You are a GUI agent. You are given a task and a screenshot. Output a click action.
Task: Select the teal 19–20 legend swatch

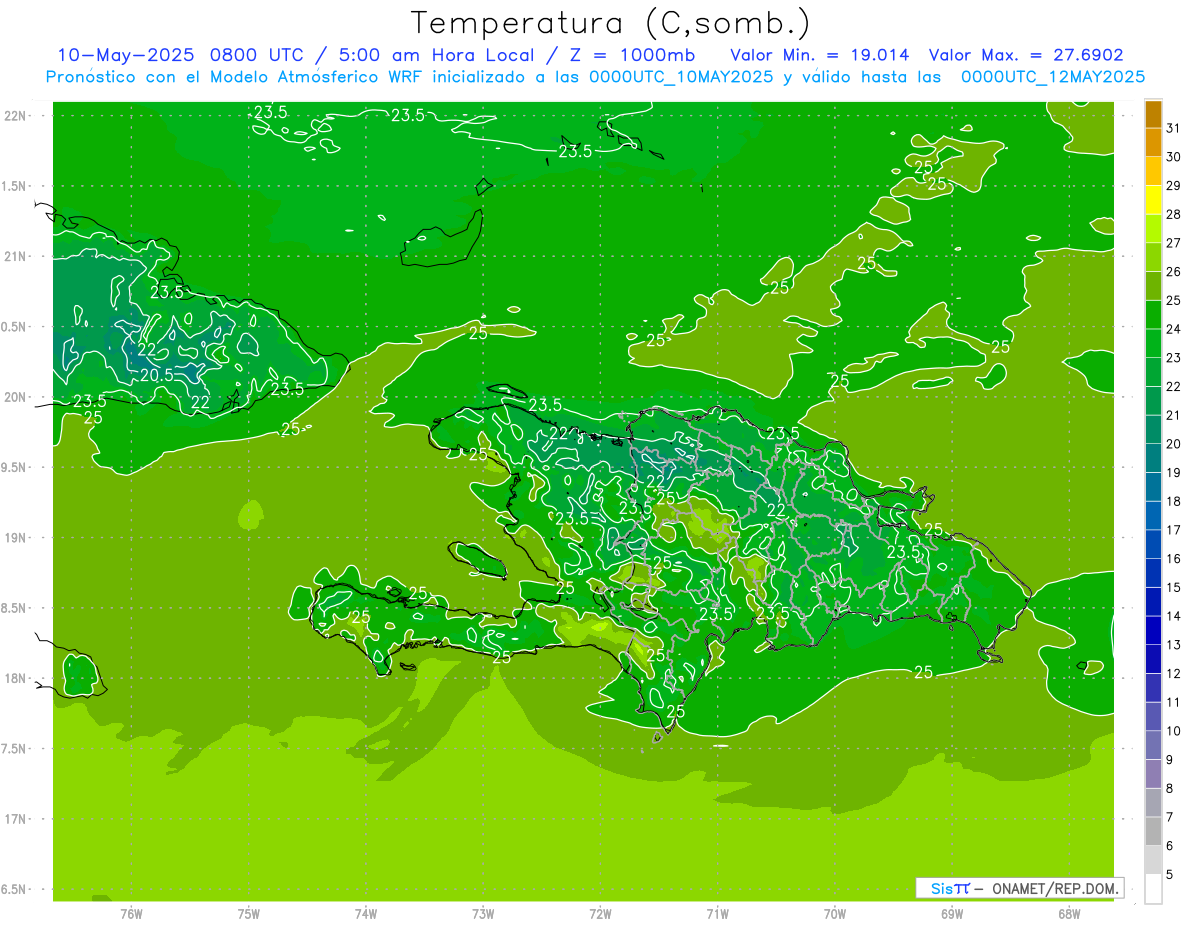pos(1153,458)
